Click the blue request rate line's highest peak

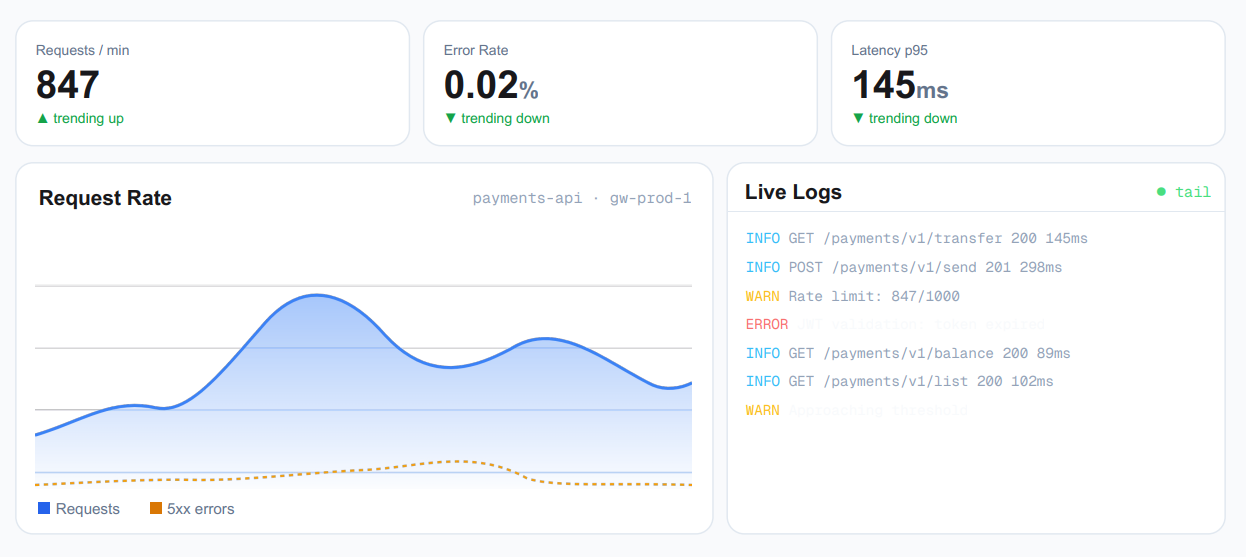(x=316, y=295)
